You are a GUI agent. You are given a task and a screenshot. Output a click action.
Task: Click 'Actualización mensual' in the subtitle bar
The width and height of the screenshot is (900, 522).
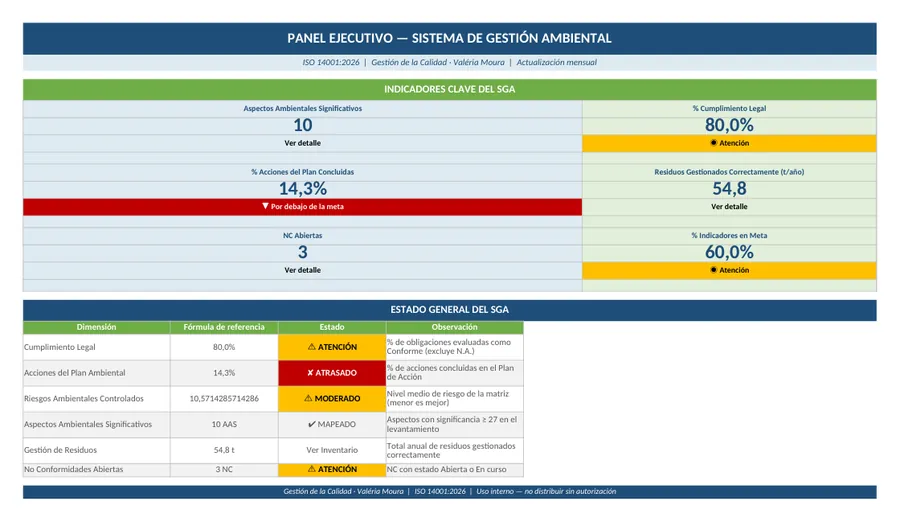(556, 63)
